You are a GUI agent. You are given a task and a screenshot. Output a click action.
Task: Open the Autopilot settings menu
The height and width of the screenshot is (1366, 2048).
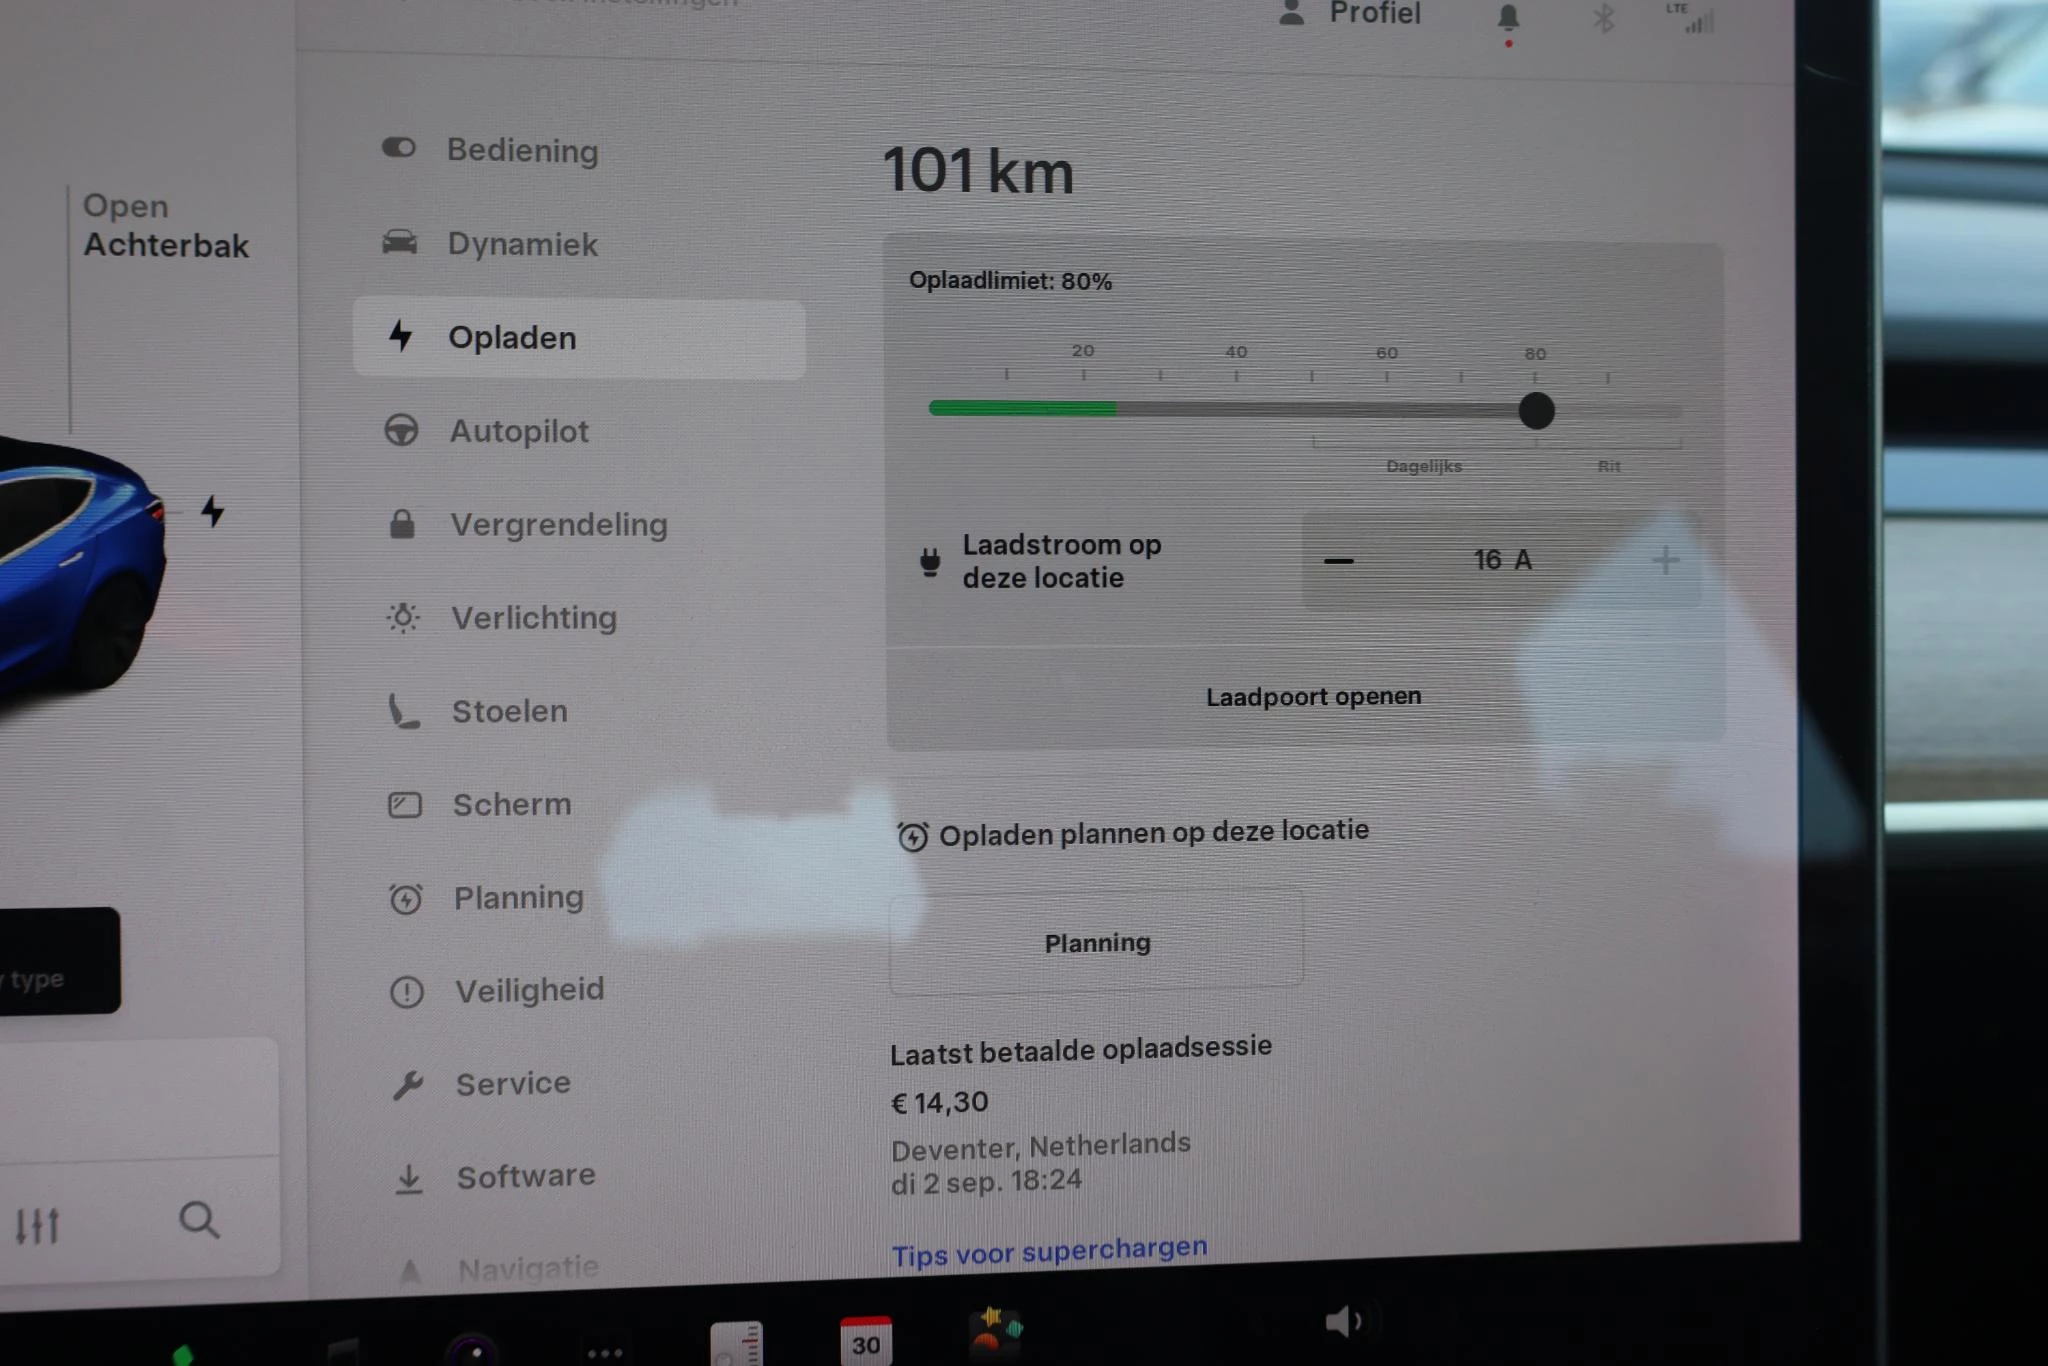[518, 432]
